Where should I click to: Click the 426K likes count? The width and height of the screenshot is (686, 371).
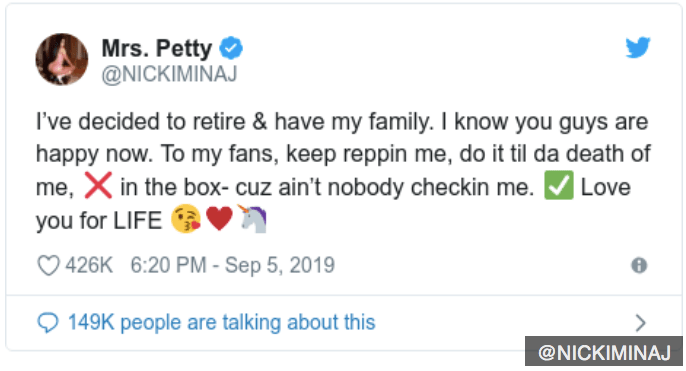pyautogui.click(x=89, y=266)
